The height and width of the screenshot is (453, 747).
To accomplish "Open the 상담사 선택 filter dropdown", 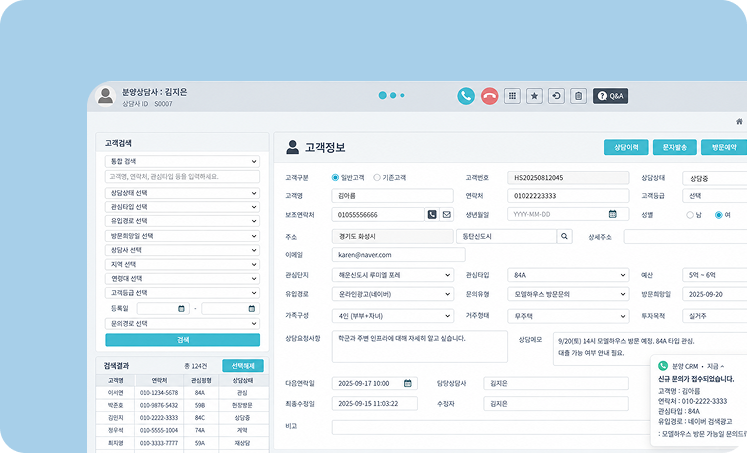I will pyautogui.click(x=182, y=250).
